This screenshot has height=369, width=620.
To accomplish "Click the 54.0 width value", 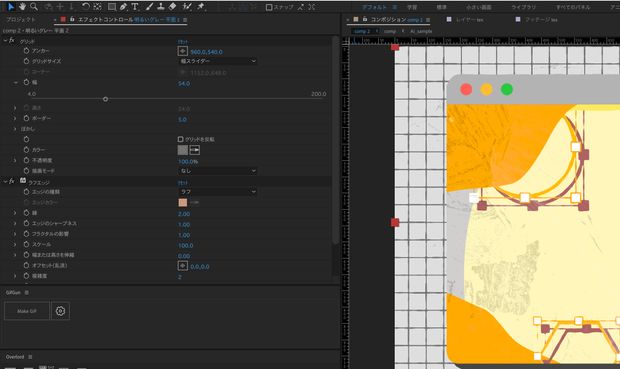I will click(x=184, y=83).
